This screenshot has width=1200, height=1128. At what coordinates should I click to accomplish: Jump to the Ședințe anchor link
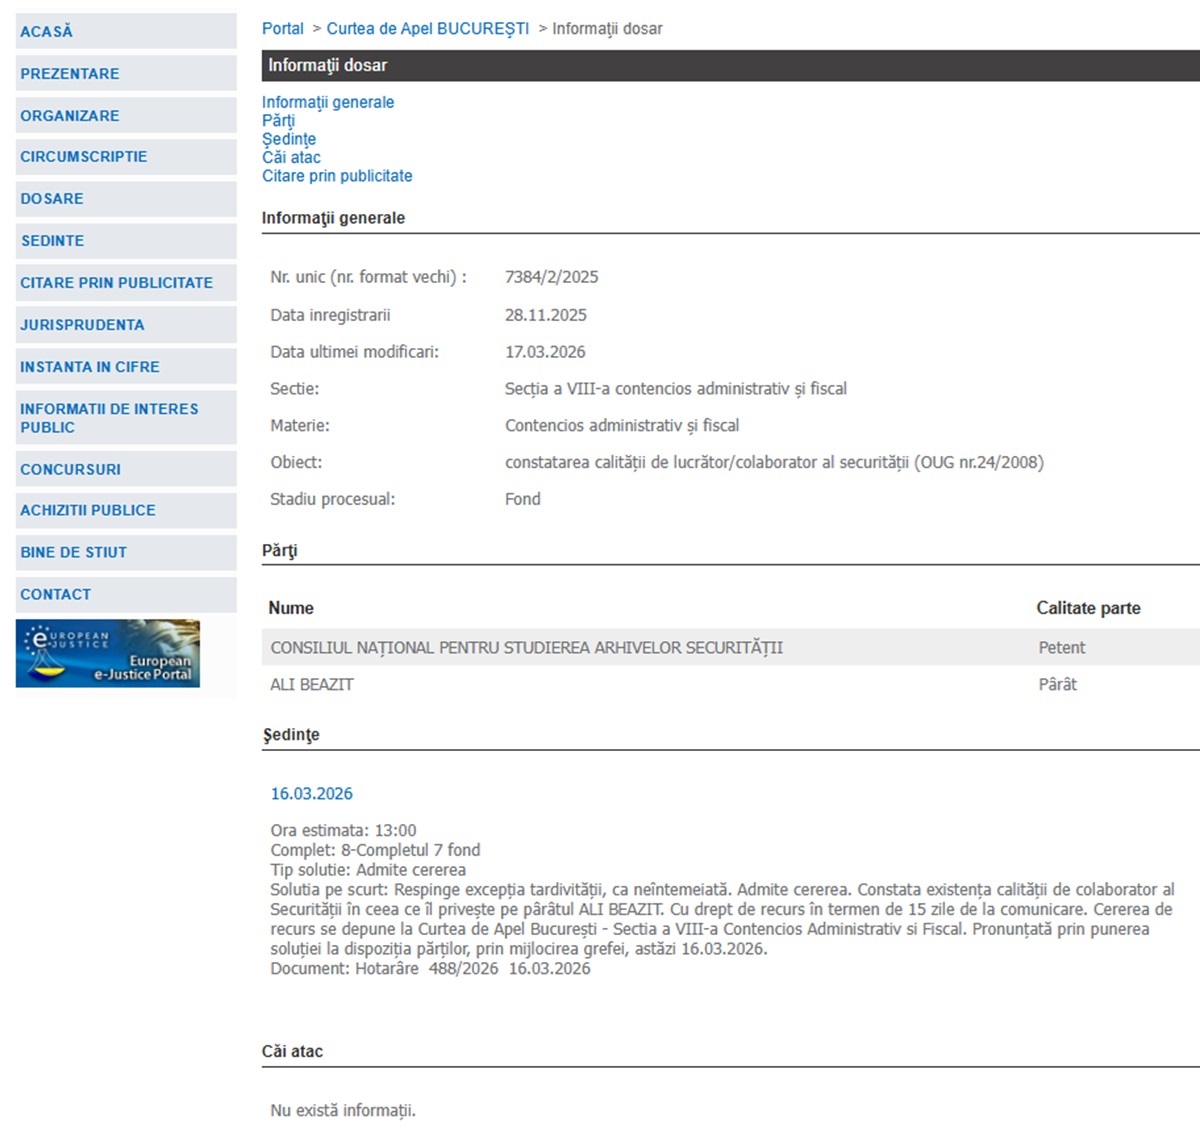pos(289,139)
